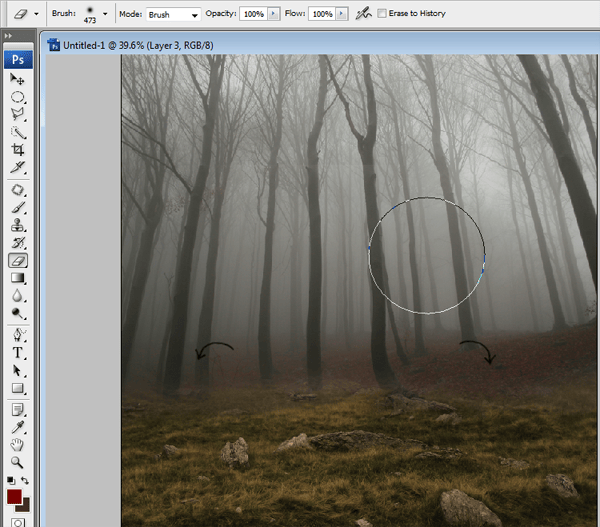Select the Pen tool
This screenshot has height=527, width=600.
click(18, 335)
